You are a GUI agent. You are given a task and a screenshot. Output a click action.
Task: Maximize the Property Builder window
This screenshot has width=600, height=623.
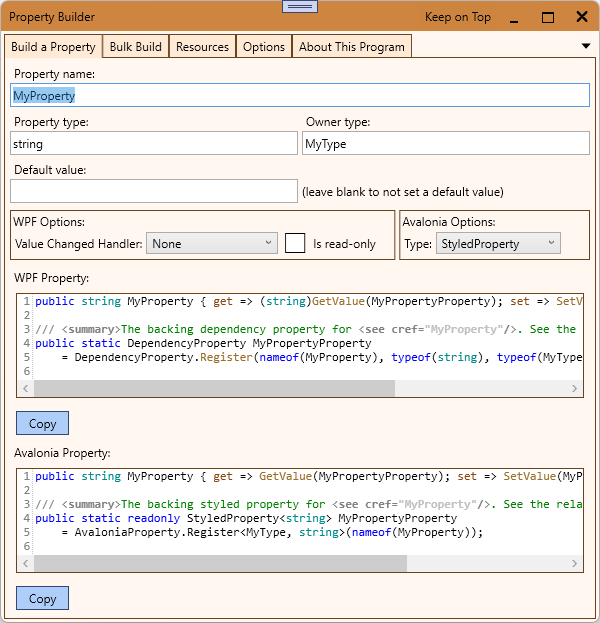548,17
